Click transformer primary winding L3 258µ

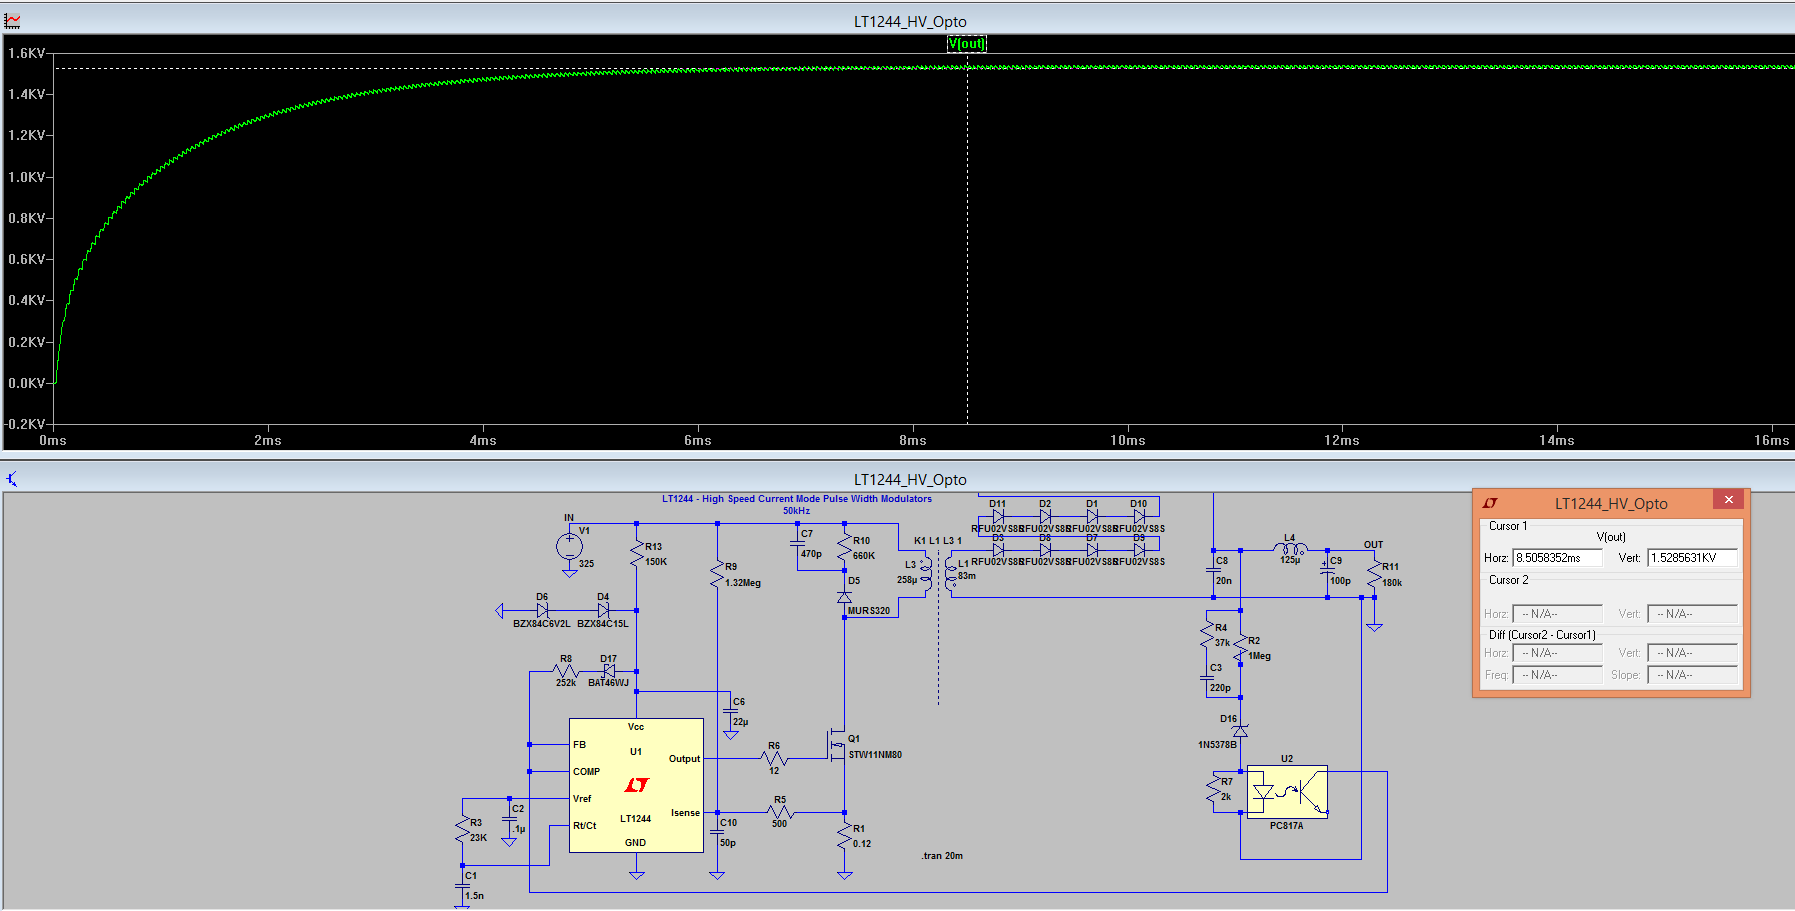tap(925, 574)
